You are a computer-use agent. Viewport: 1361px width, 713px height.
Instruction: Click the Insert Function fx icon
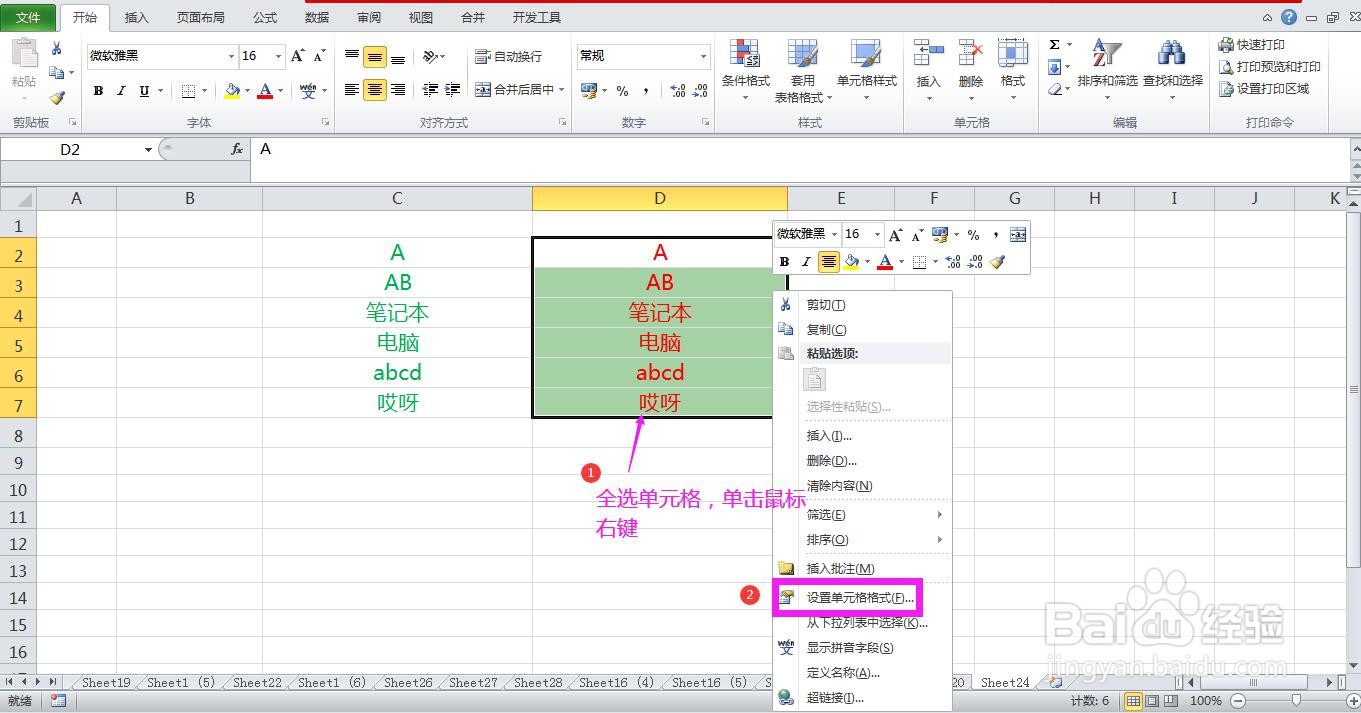coord(237,149)
